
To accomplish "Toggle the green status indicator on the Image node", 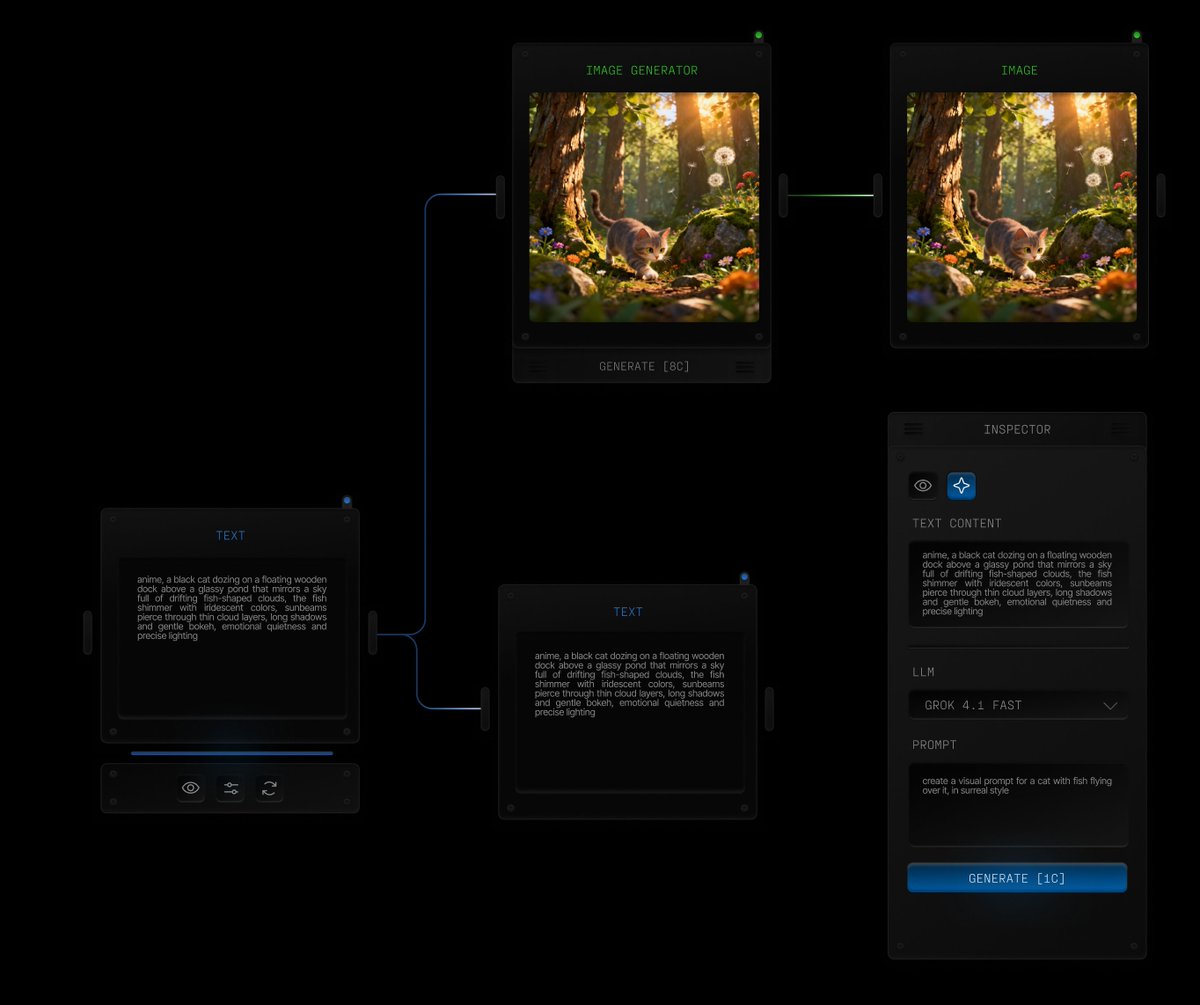I will click(x=1136, y=33).
